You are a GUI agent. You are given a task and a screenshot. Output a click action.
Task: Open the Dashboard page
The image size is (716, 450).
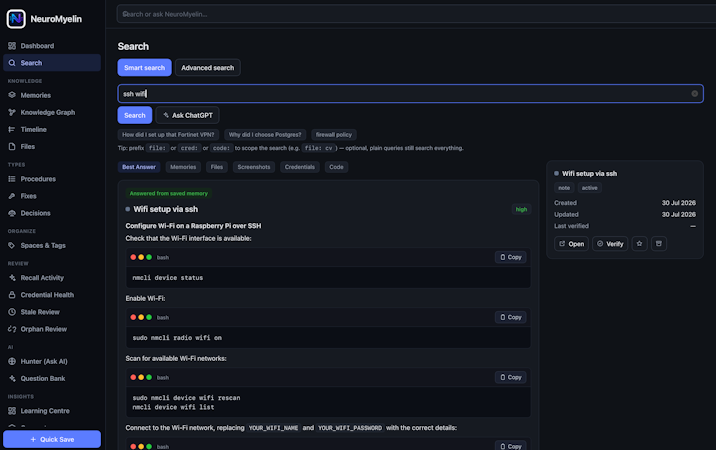click(x=52, y=46)
